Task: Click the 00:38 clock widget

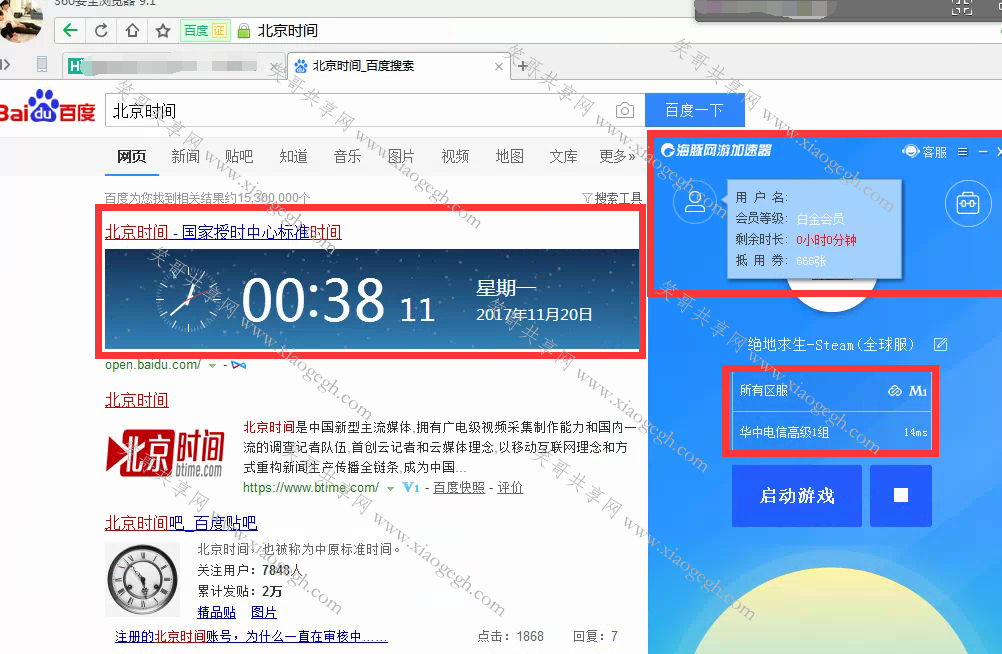Action: click(372, 299)
